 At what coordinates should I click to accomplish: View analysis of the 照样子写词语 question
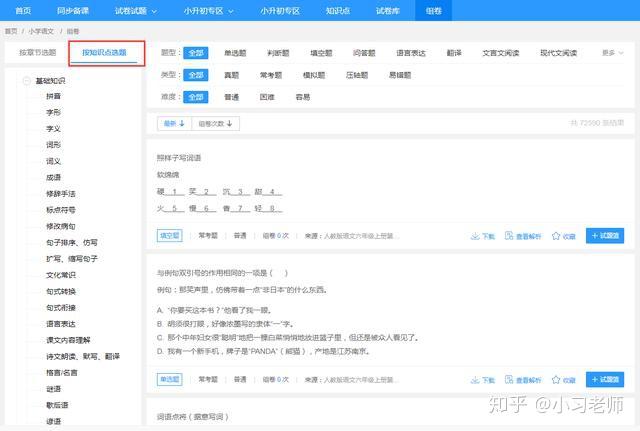click(x=523, y=236)
